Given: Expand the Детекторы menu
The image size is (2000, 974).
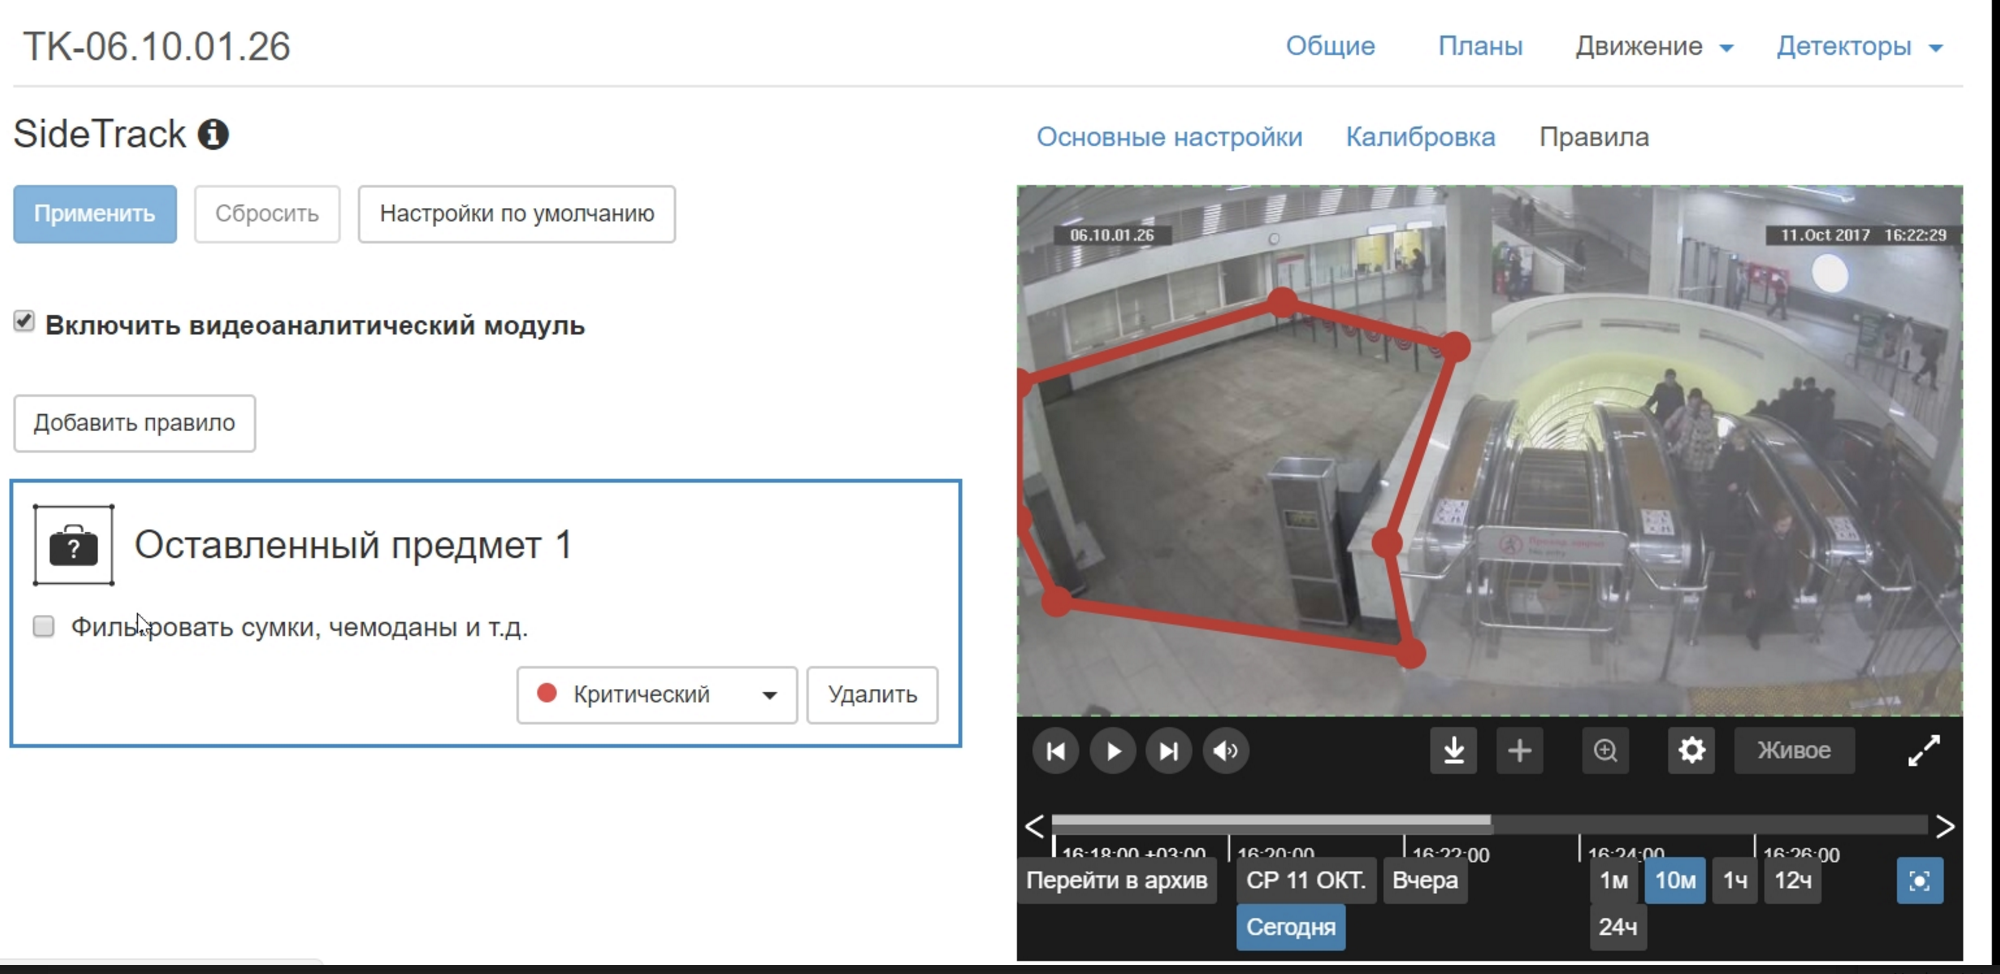Looking at the screenshot, I should [1859, 46].
